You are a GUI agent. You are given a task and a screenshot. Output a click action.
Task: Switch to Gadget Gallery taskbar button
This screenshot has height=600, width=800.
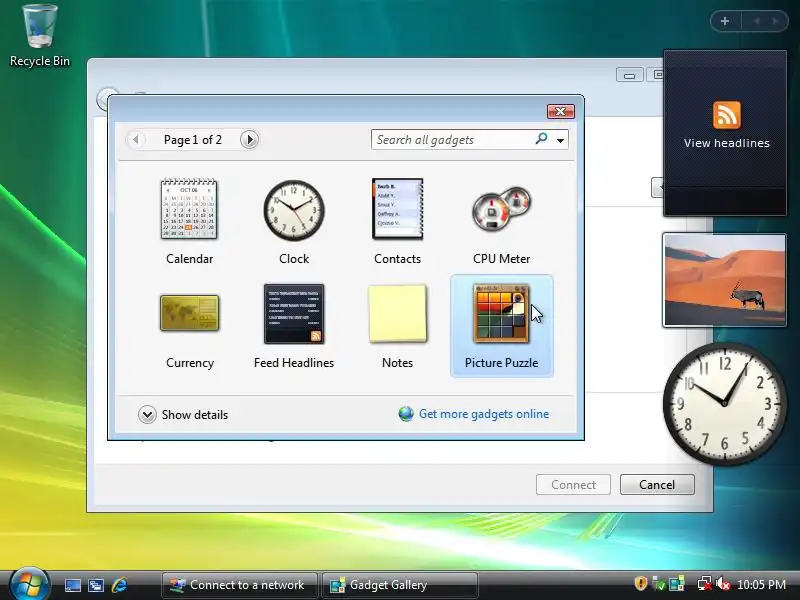click(399, 585)
